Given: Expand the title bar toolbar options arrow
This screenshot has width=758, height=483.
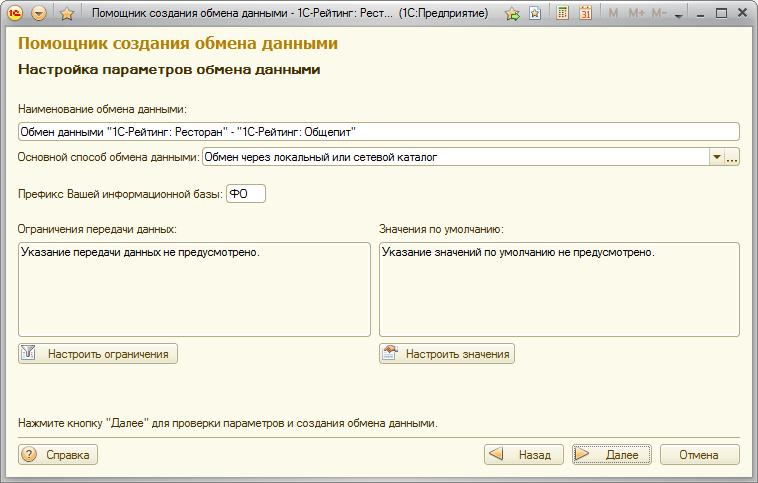Looking at the screenshot, I should pos(680,16).
